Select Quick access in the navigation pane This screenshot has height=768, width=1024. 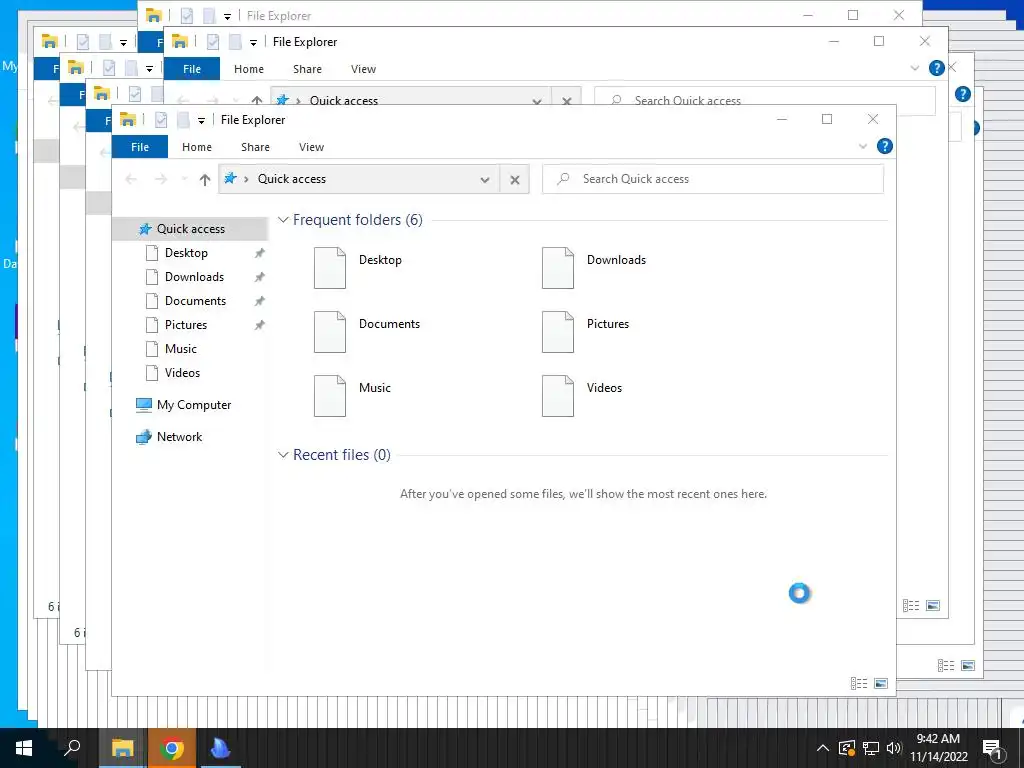pyautogui.click(x=190, y=229)
